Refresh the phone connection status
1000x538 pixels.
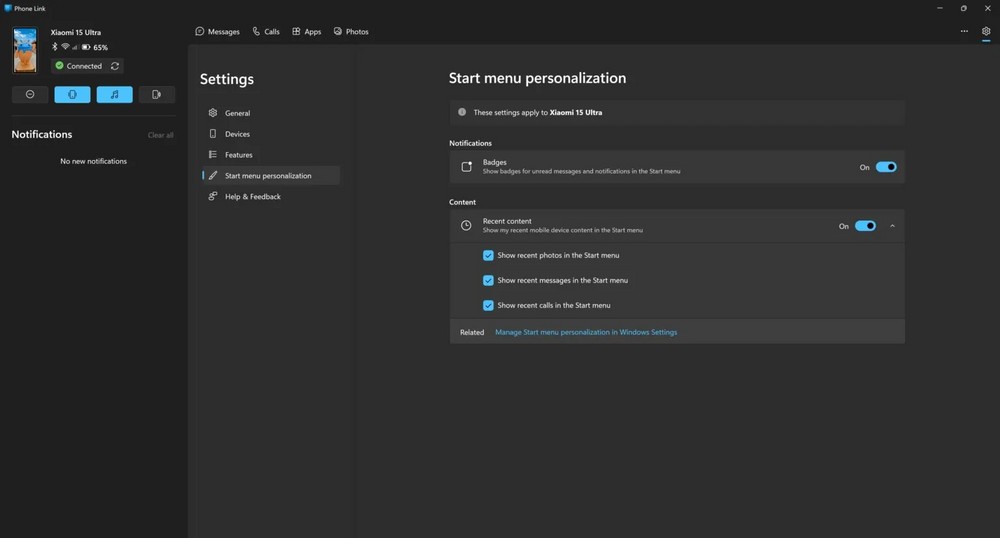[x=115, y=66]
